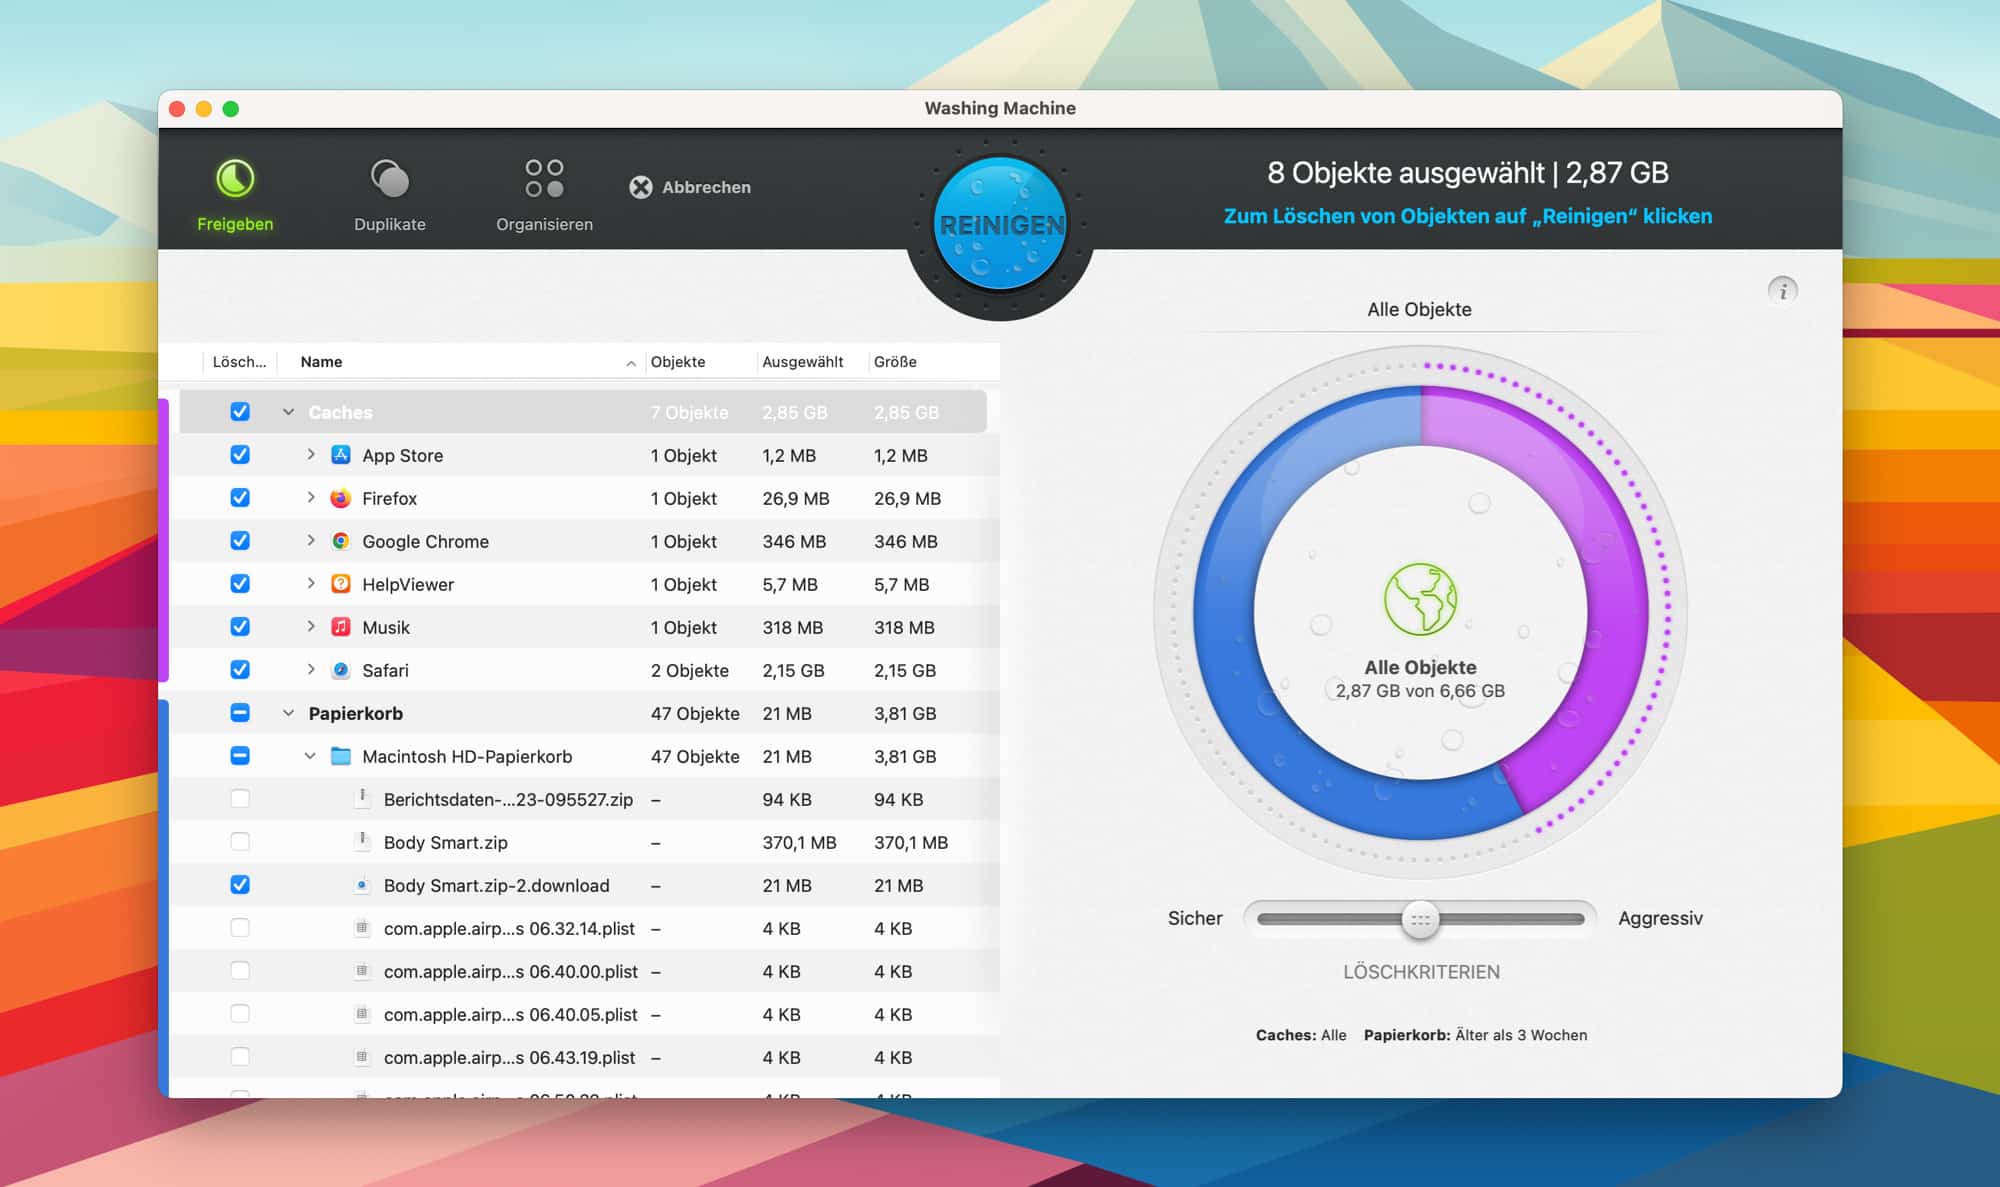Click the Macintosh HD-Papierkorb folder icon
Viewport: 2000px width, 1187px height.
[341, 756]
